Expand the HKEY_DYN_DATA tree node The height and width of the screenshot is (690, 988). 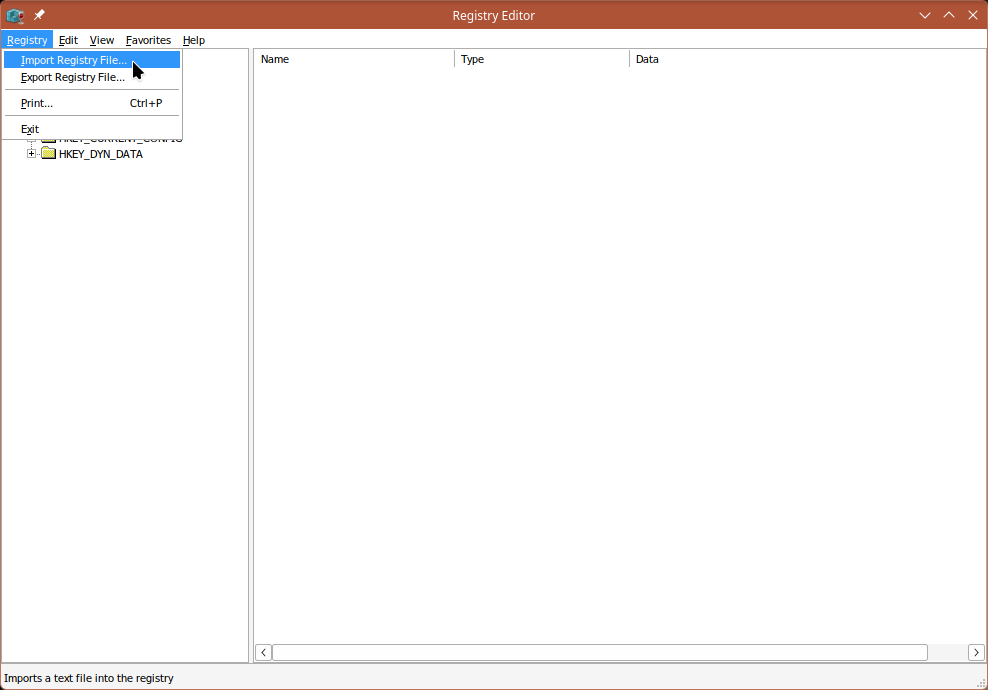31,154
